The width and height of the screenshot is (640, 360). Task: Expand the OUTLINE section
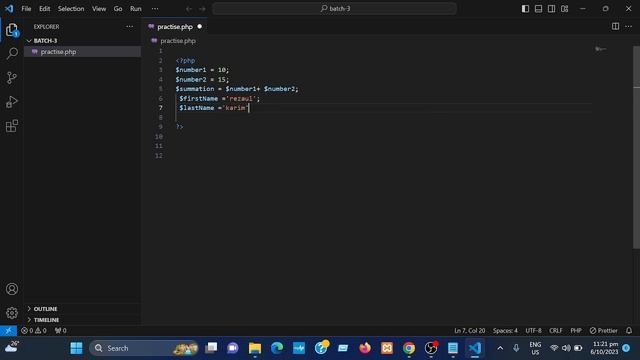click(82, 309)
